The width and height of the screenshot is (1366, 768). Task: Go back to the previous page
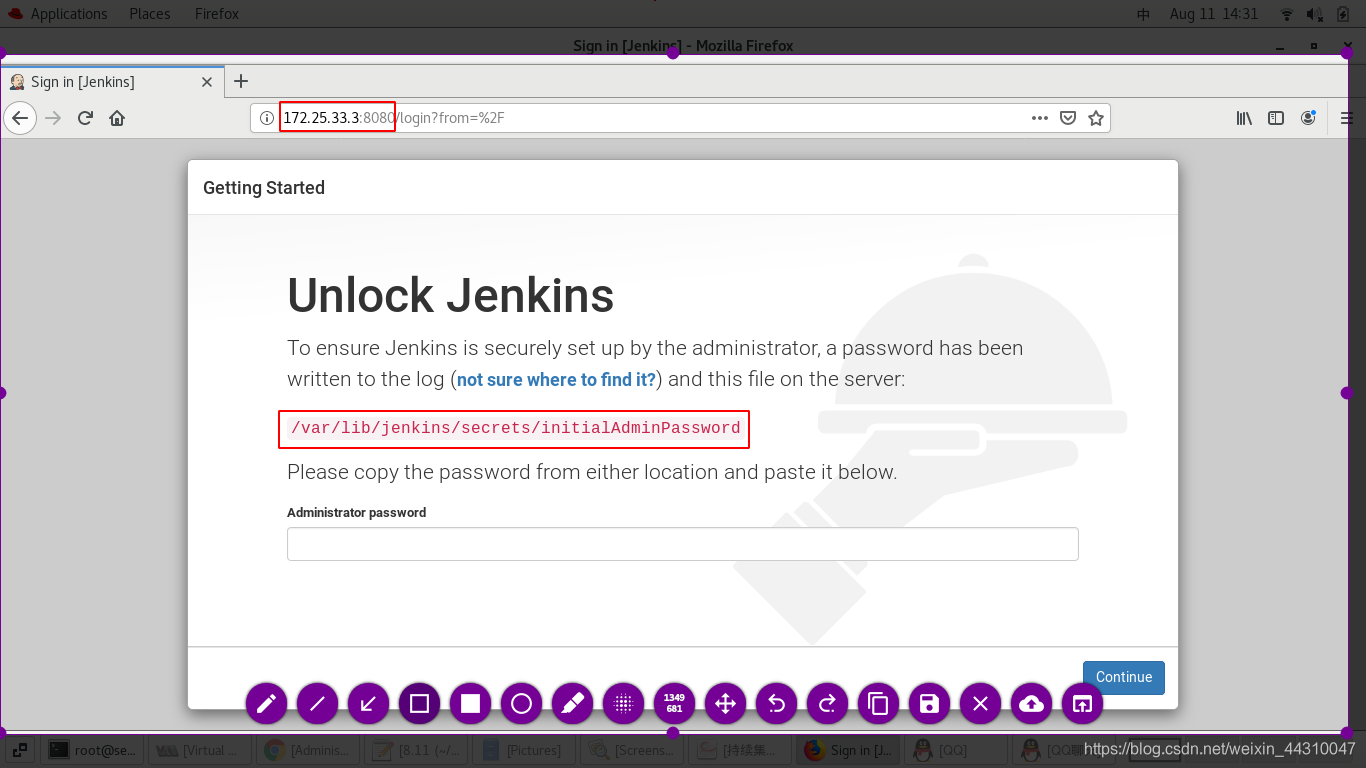[20, 118]
